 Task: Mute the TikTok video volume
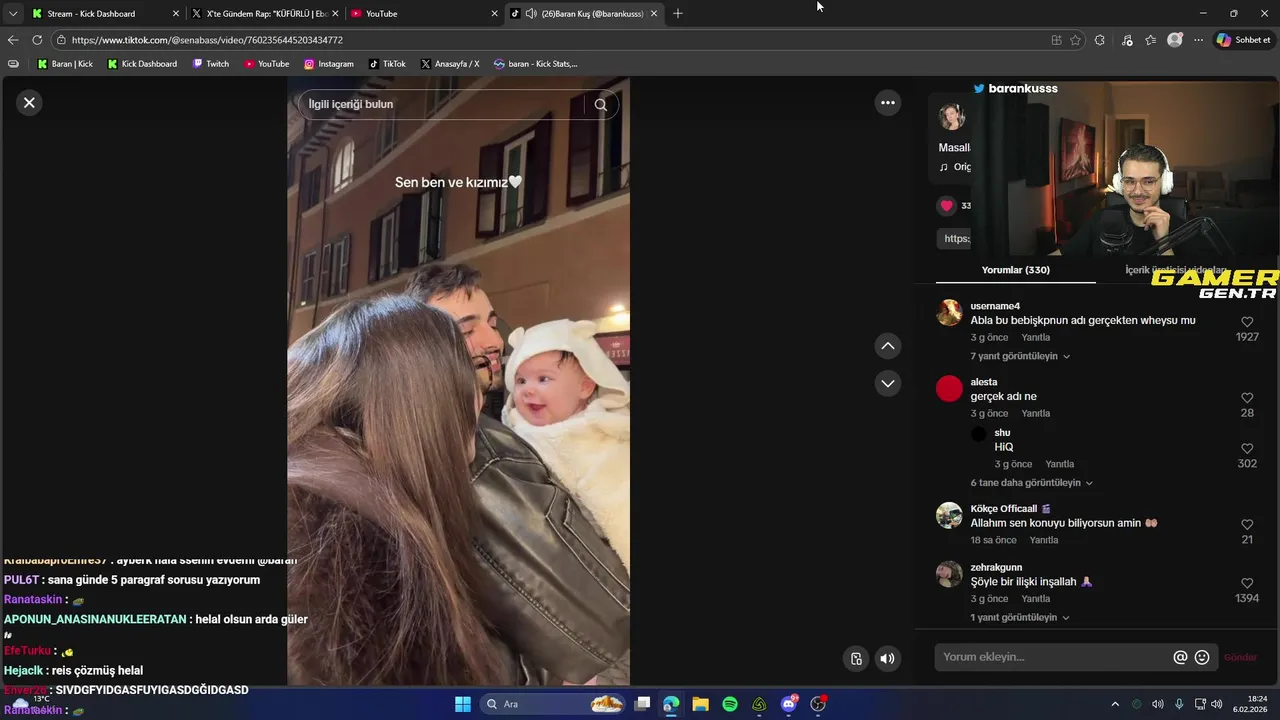tap(887, 658)
